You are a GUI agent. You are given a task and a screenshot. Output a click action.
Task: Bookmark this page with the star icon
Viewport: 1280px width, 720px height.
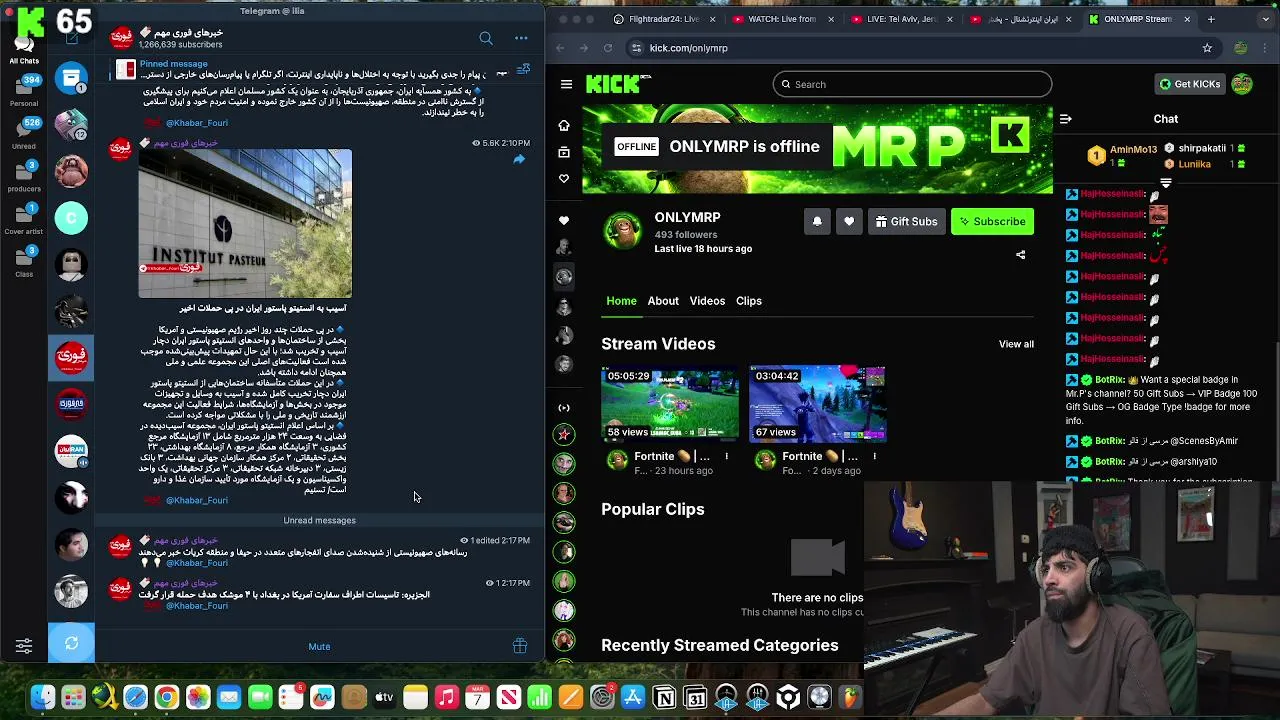1207,48
